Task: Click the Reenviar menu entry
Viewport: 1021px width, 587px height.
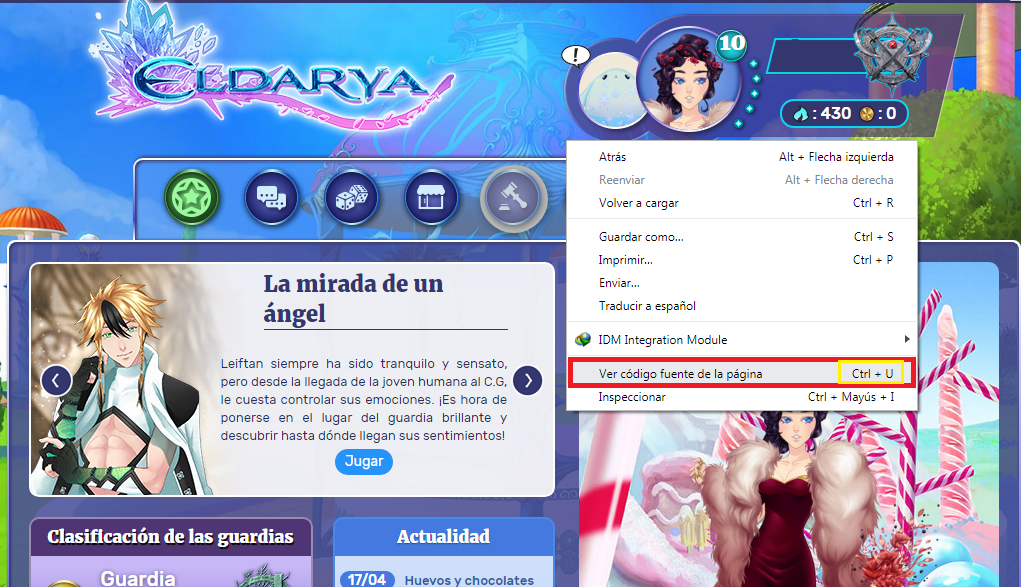Action: pos(742,180)
